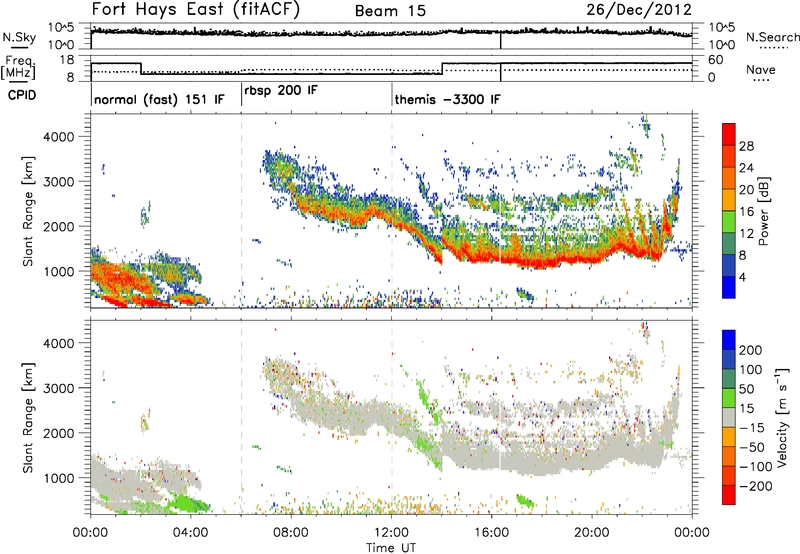The width and height of the screenshot is (800, 554).
Task: Click the "28" label on Power colorbar
Action: pyautogui.click(x=746, y=146)
